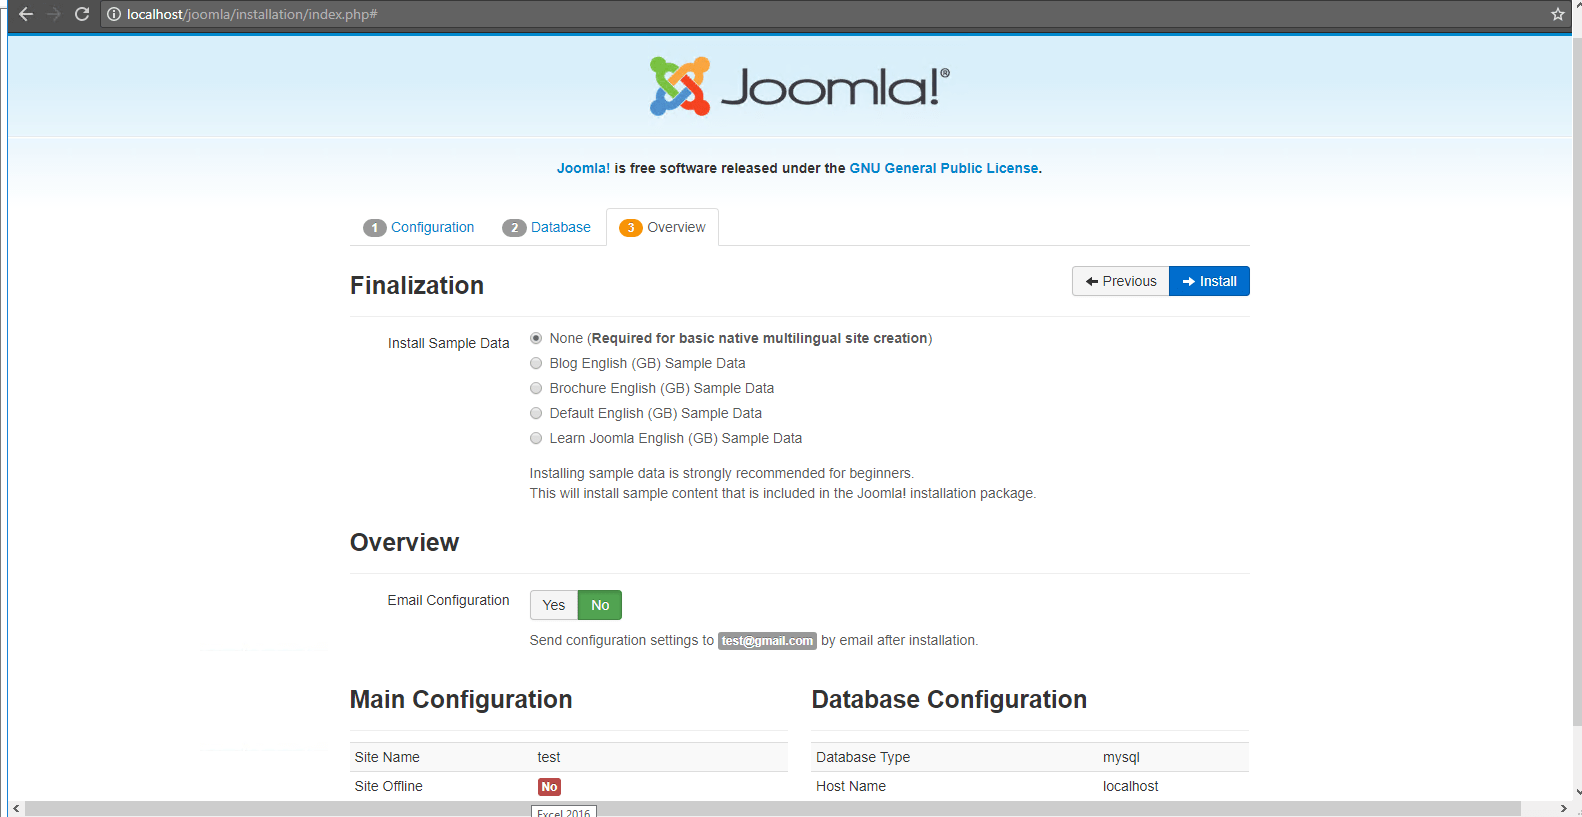Bookmark this page with the star icon
Image resolution: width=1582 pixels, height=817 pixels.
[x=1557, y=14]
